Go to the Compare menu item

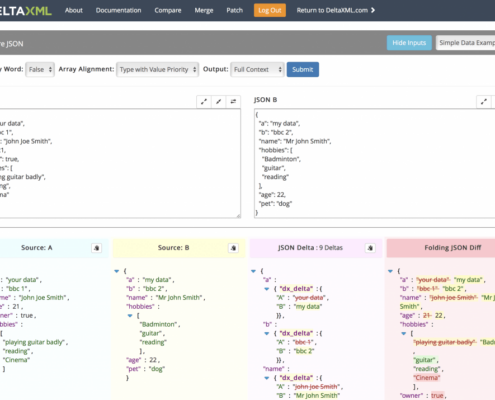(168, 10)
